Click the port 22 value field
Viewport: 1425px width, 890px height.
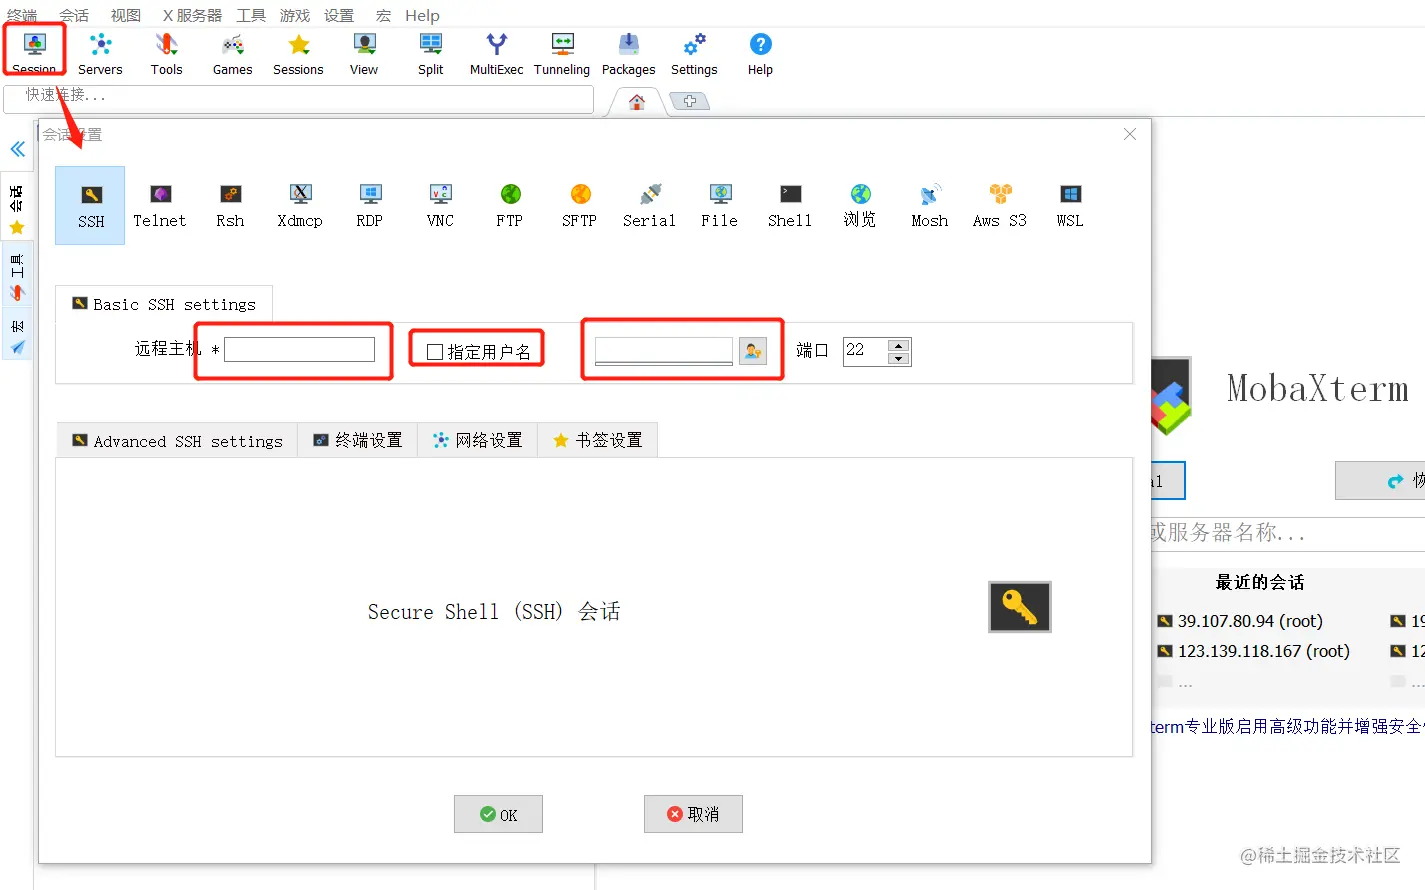866,351
